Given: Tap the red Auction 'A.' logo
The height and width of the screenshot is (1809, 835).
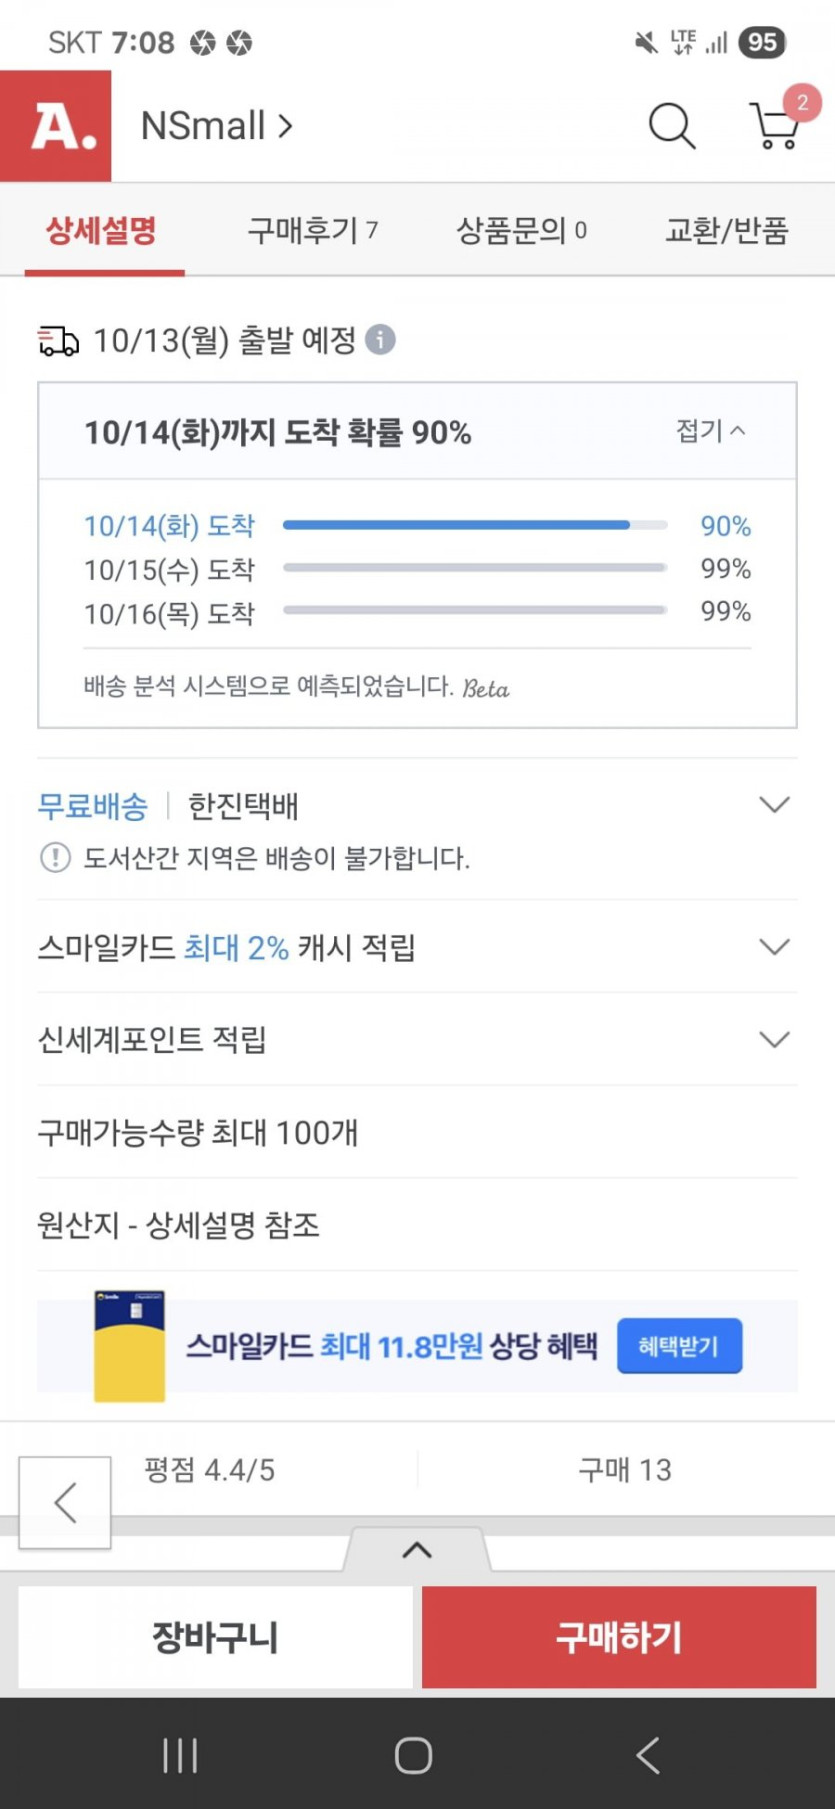Looking at the screenshot, I should [x=56, y=126].
